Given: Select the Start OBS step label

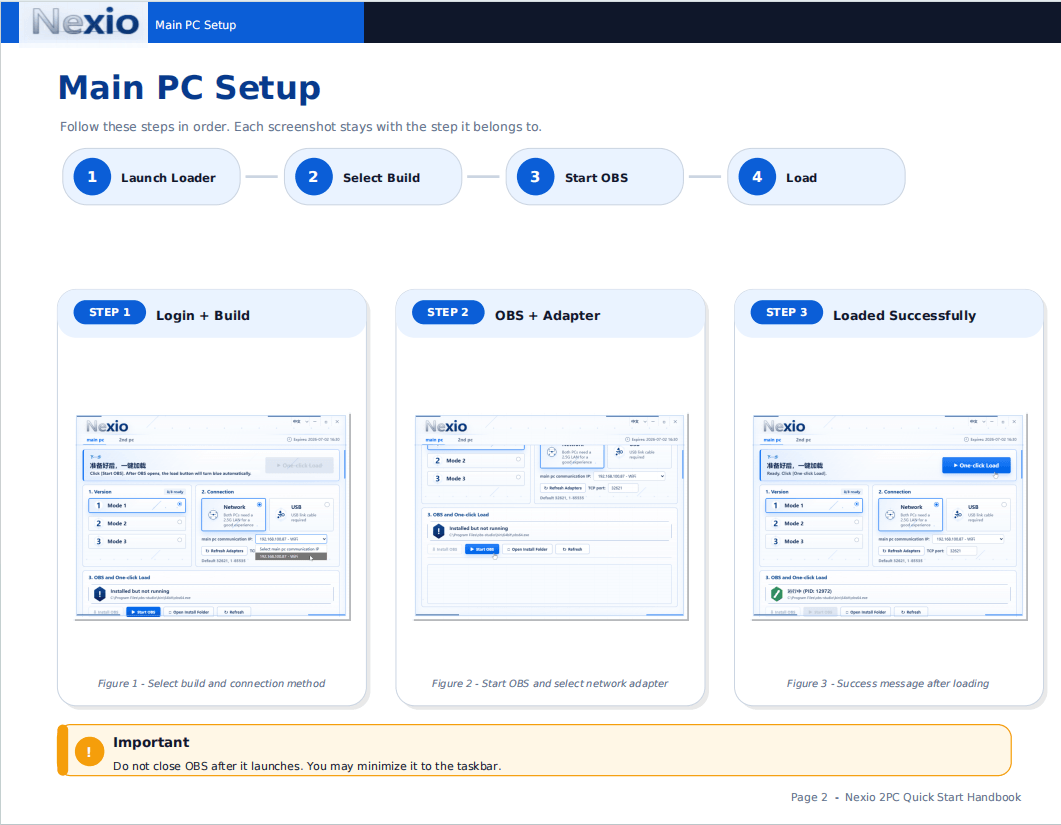Looking at the screenshot, I should click(596, 178).
